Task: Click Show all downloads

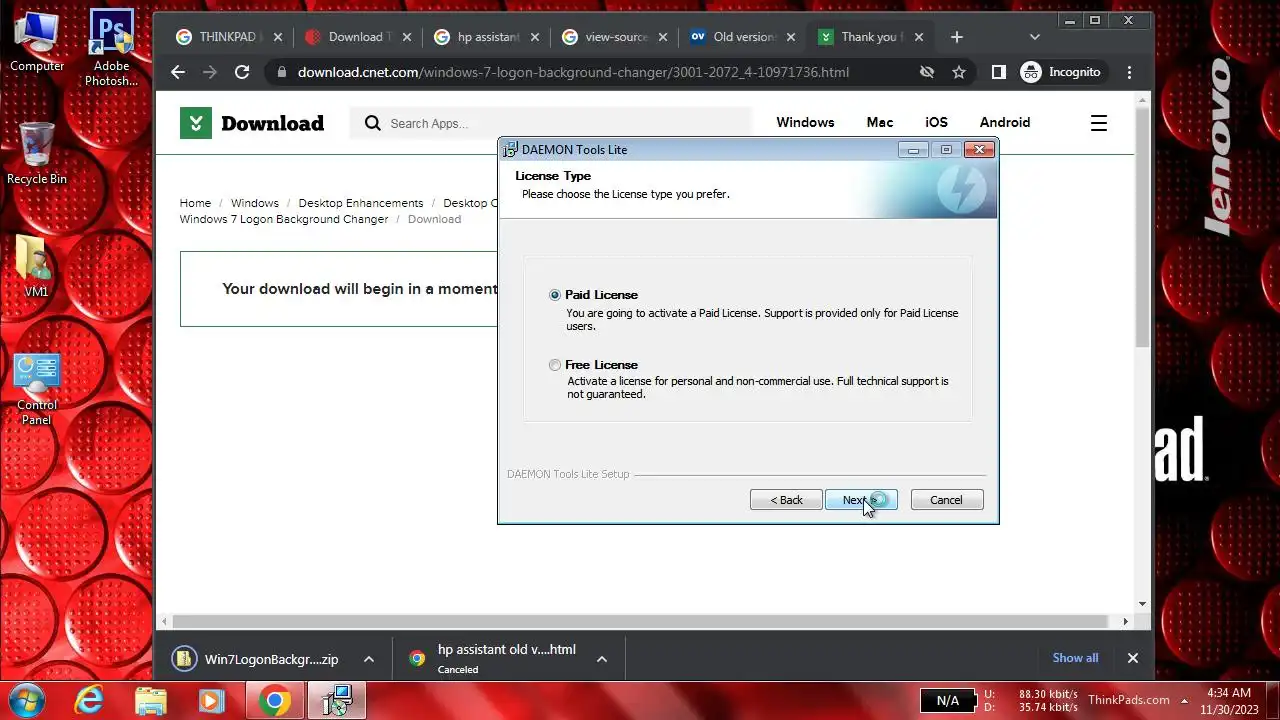Action: click(1075, 658)
